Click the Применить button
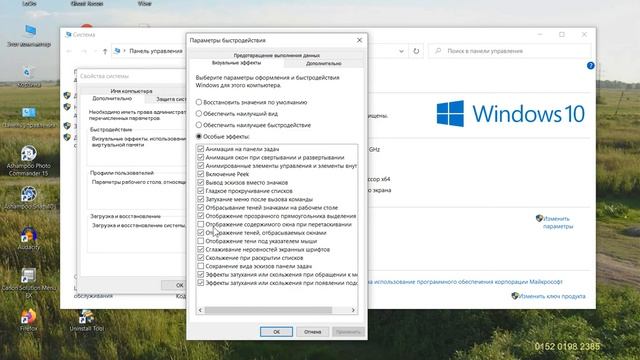 pos(348,332)
